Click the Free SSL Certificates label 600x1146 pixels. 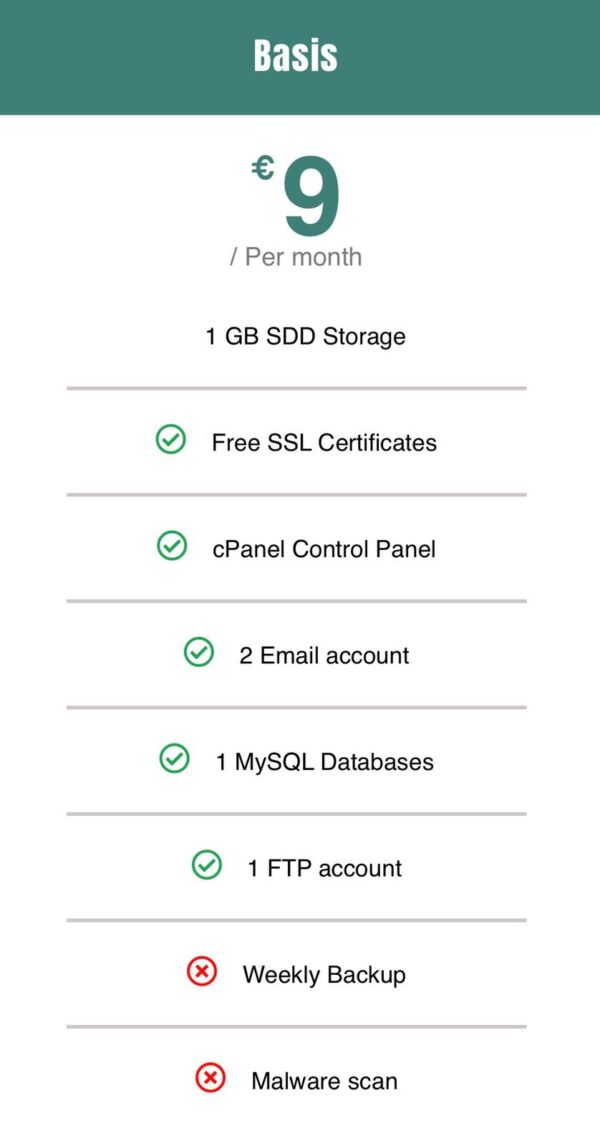(324, 443)
